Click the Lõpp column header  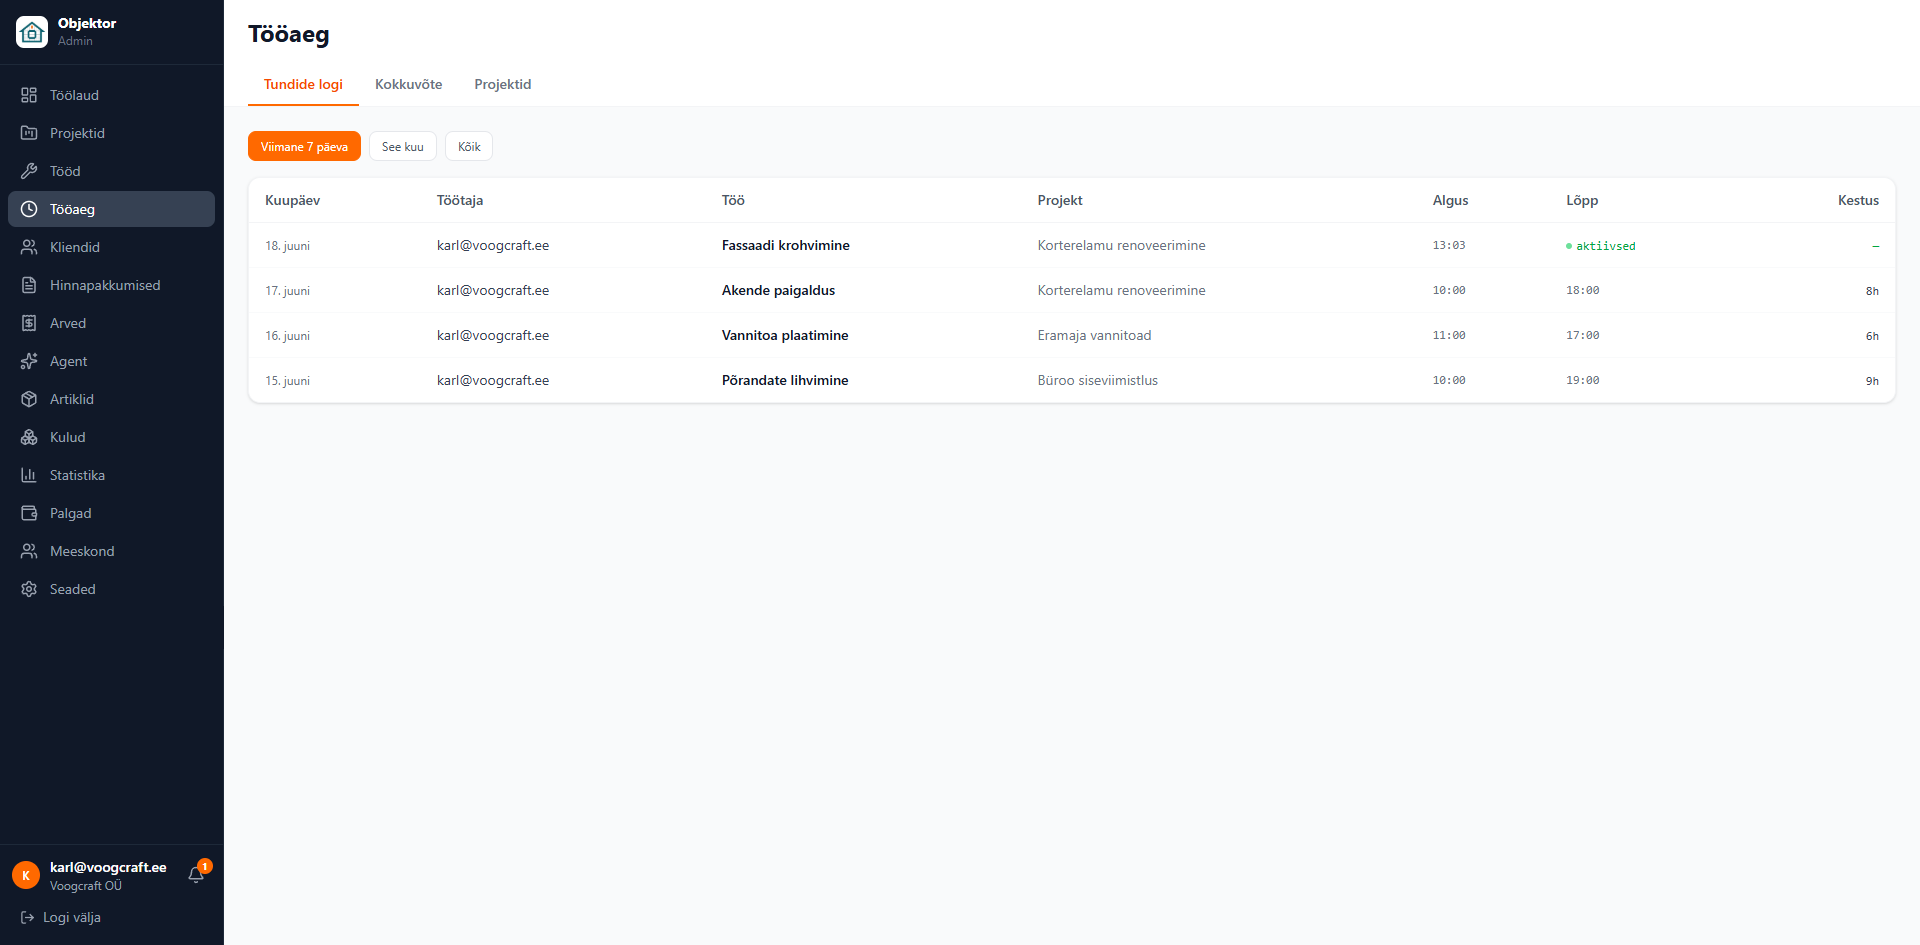pos(1582,200)
